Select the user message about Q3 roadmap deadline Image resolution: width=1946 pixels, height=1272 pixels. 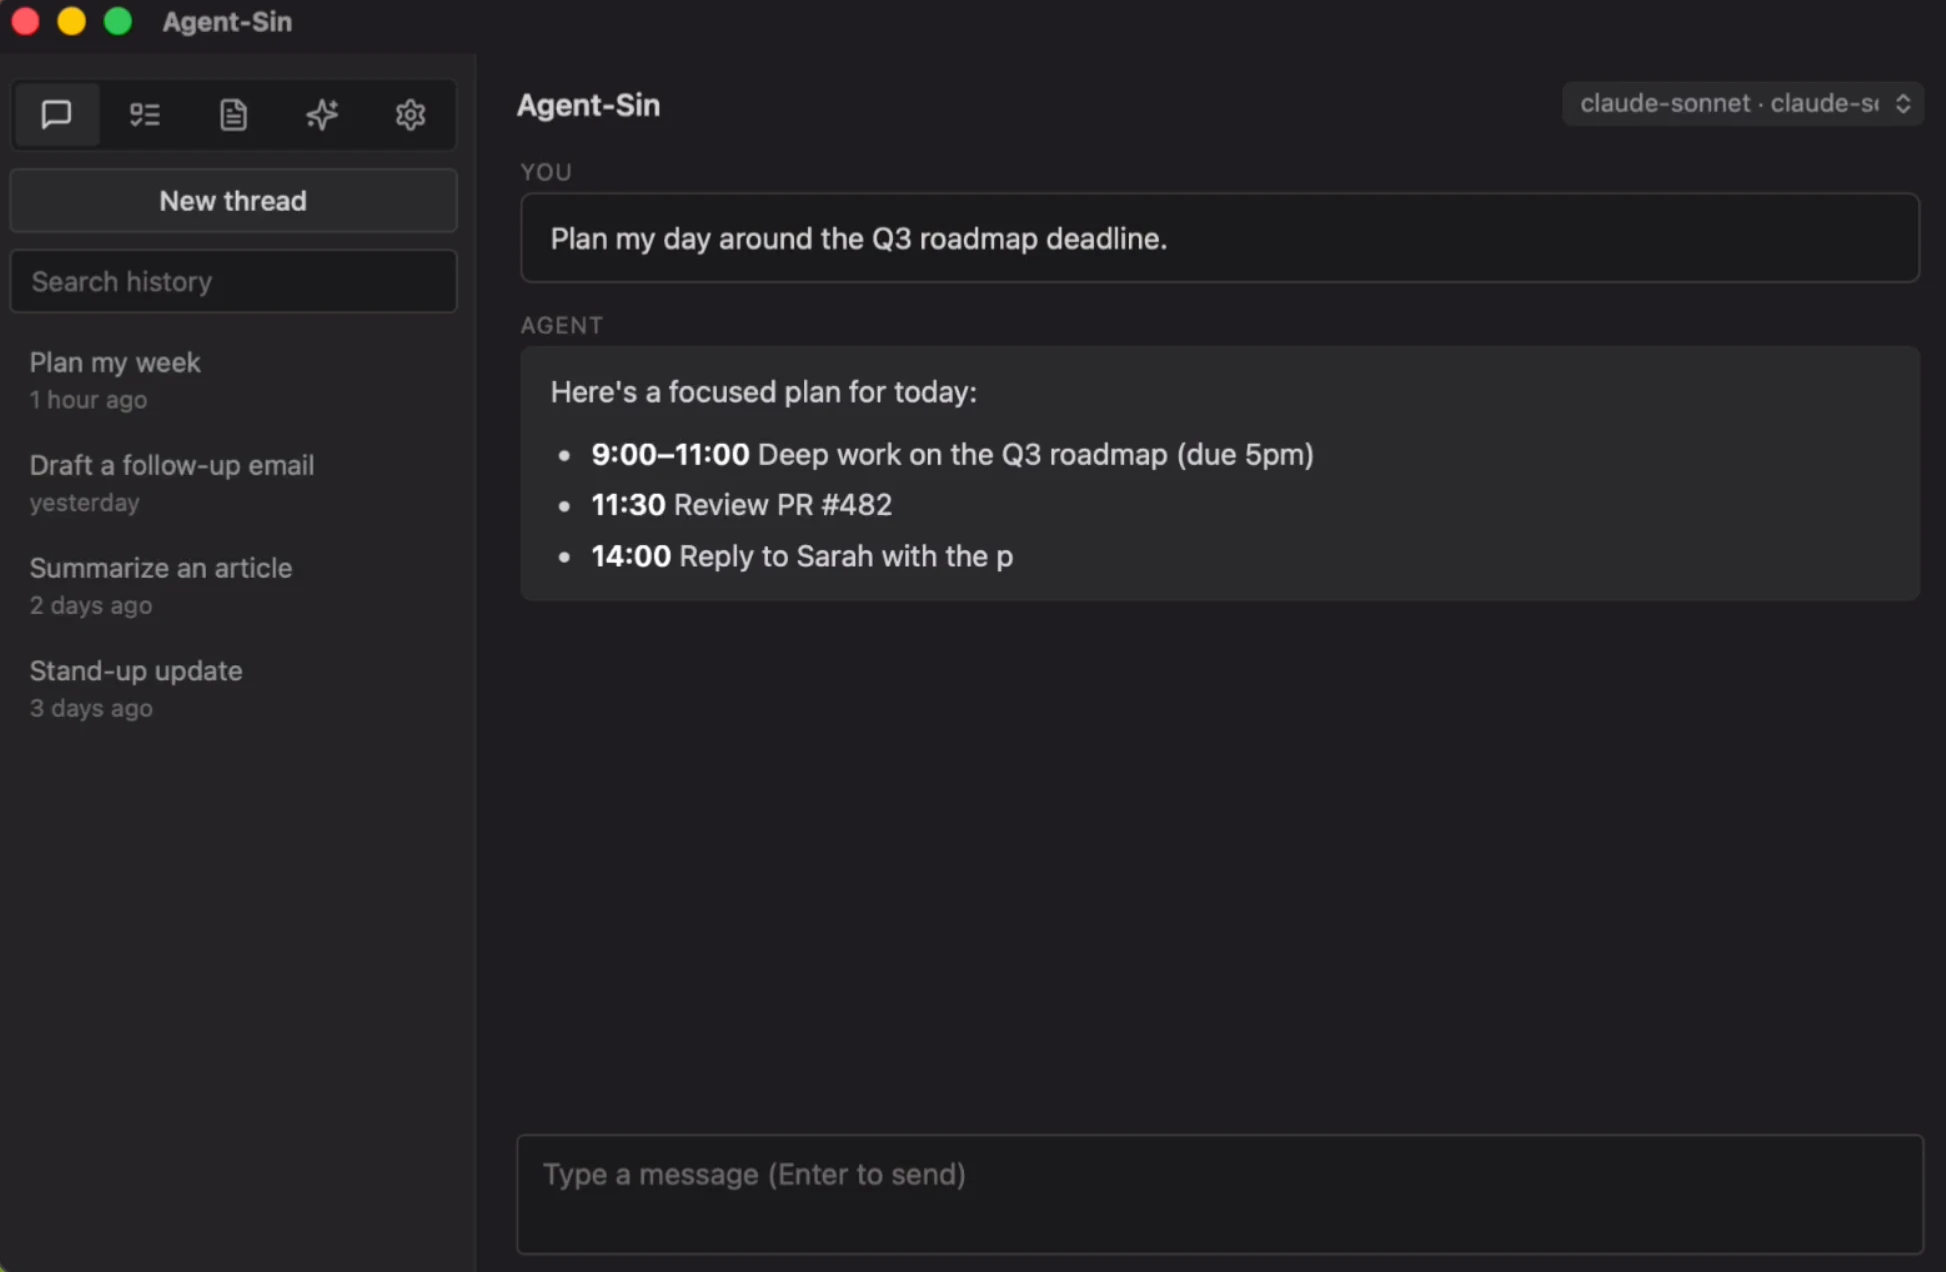[x=1220, y=238]
